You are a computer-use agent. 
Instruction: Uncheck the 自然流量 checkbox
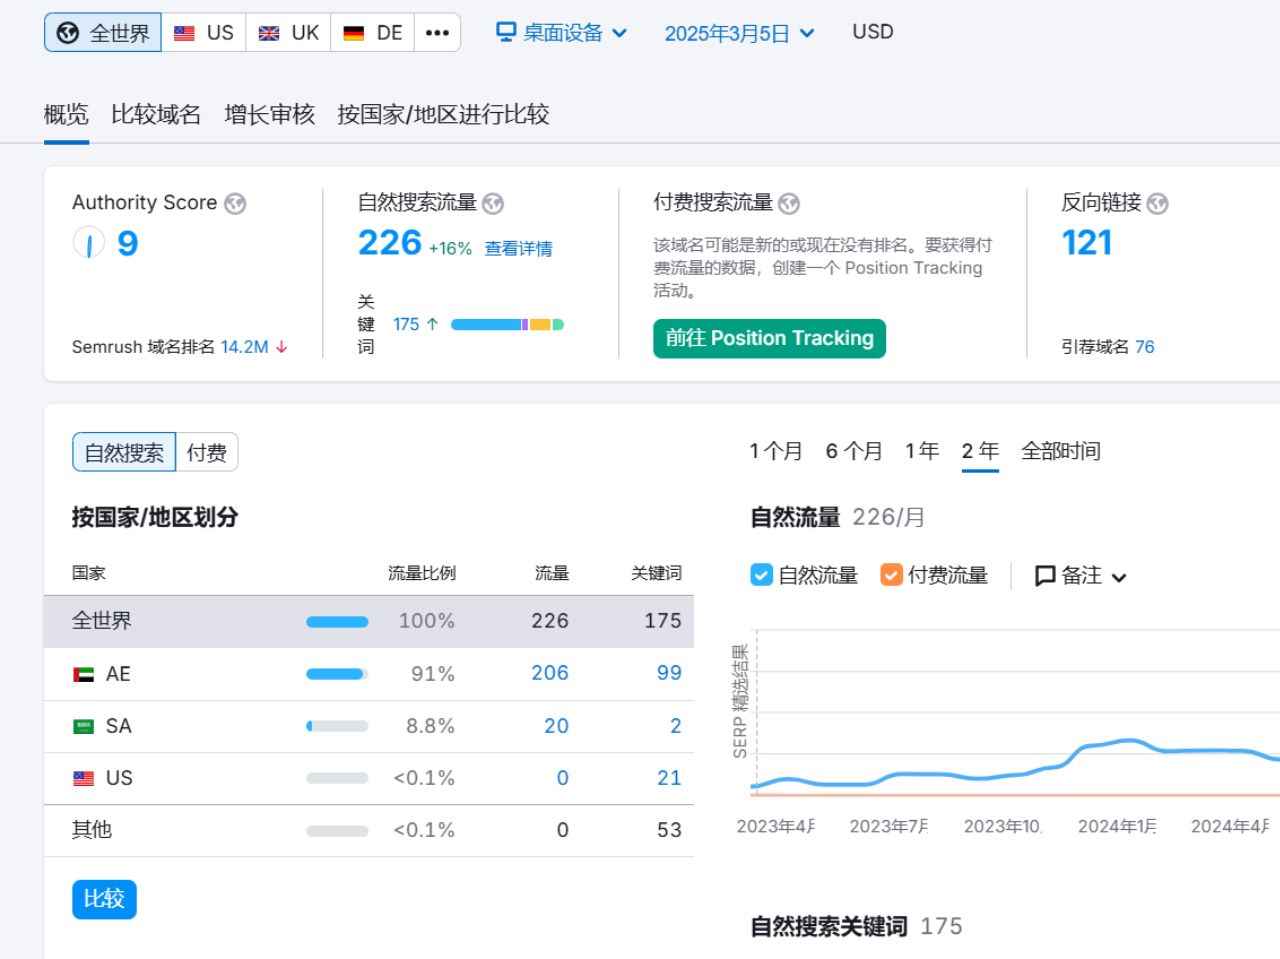pos(762,575)
